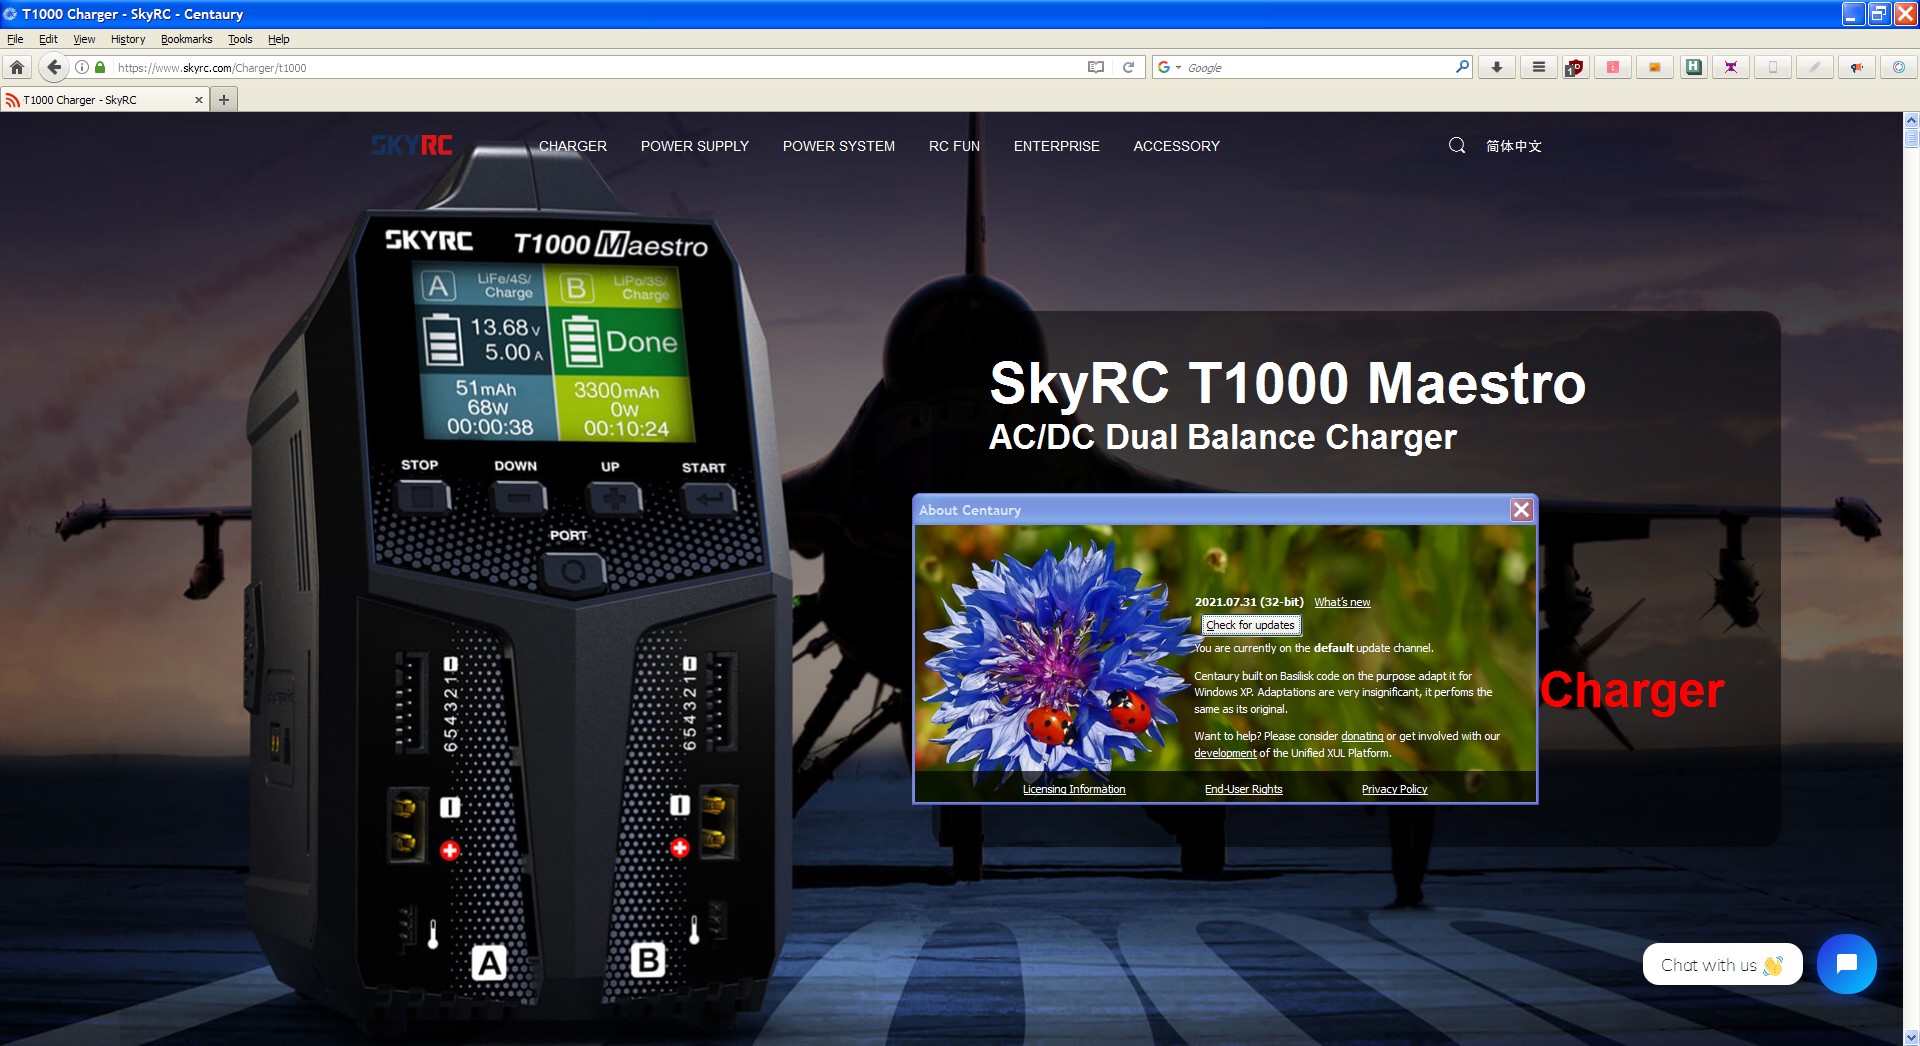This screenshot has width=1920, height=1046.
Task: Click the pencil edit extension icon
Action: point(1814,67)
